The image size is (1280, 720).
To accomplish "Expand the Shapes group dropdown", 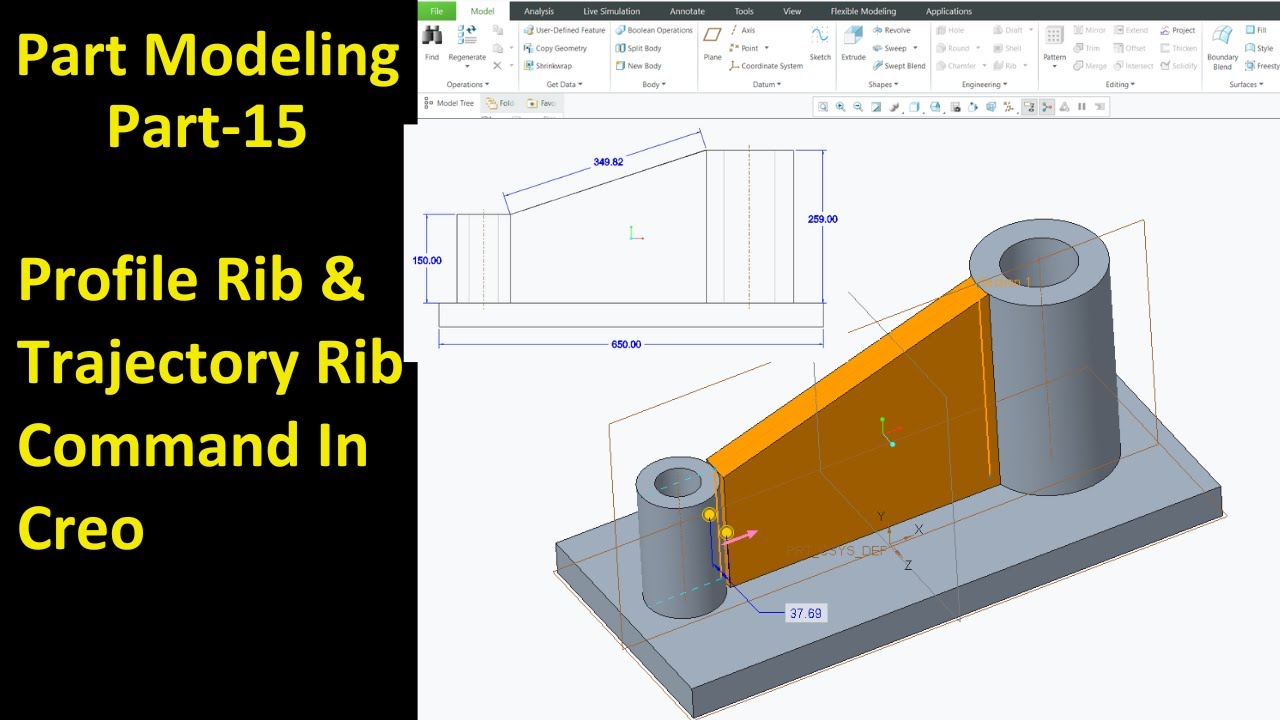I will coord(883,85).
